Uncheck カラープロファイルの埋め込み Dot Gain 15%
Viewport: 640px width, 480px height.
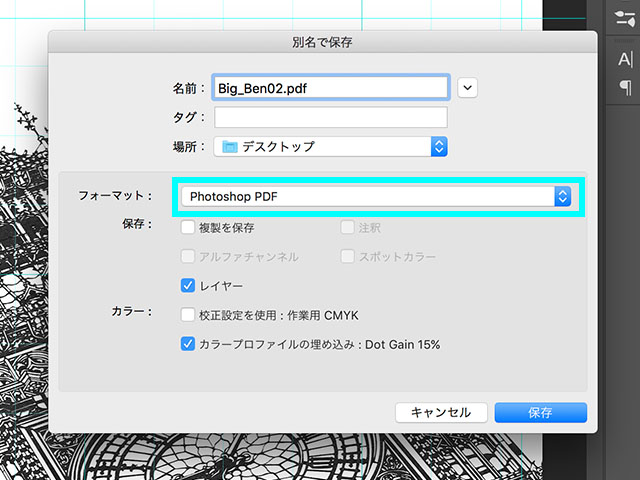click(188, 344)
